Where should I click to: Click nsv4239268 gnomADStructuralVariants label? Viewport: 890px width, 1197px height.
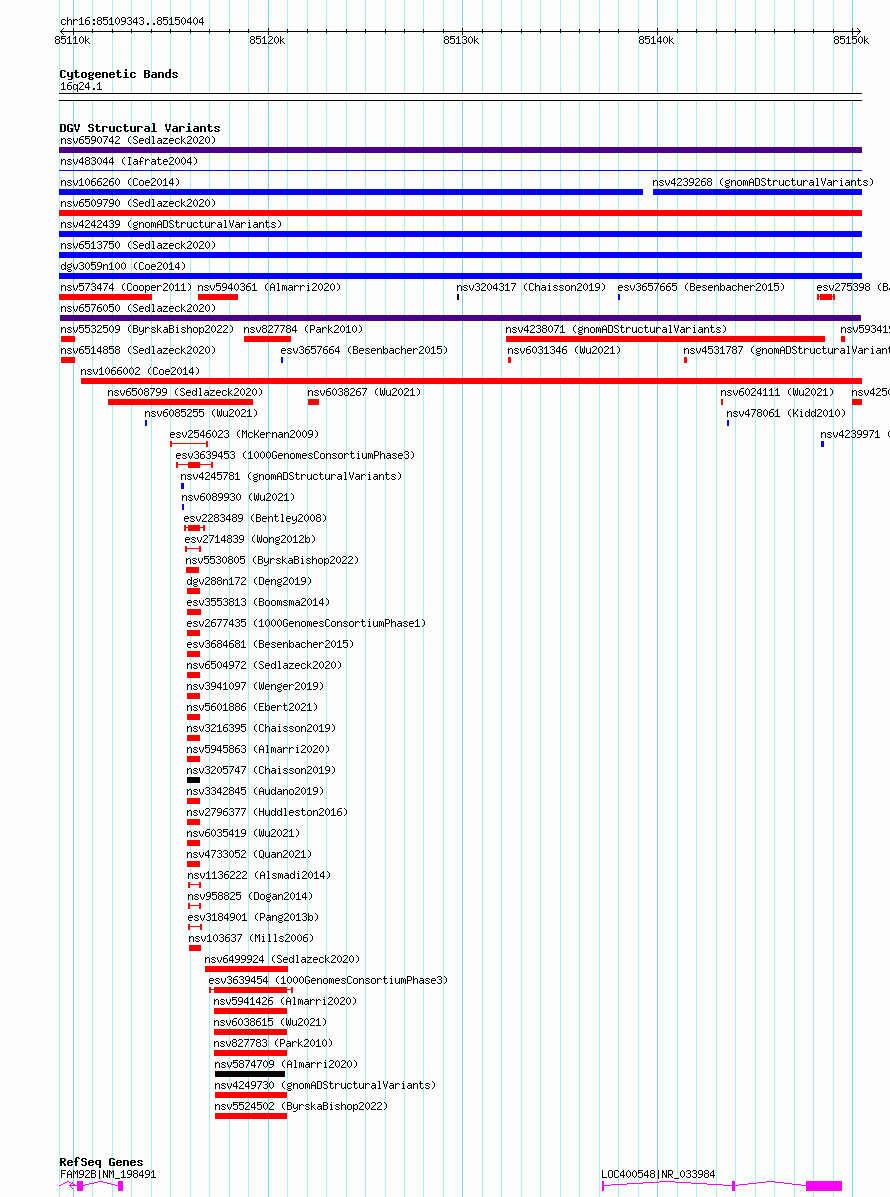[x=763, y=182]
